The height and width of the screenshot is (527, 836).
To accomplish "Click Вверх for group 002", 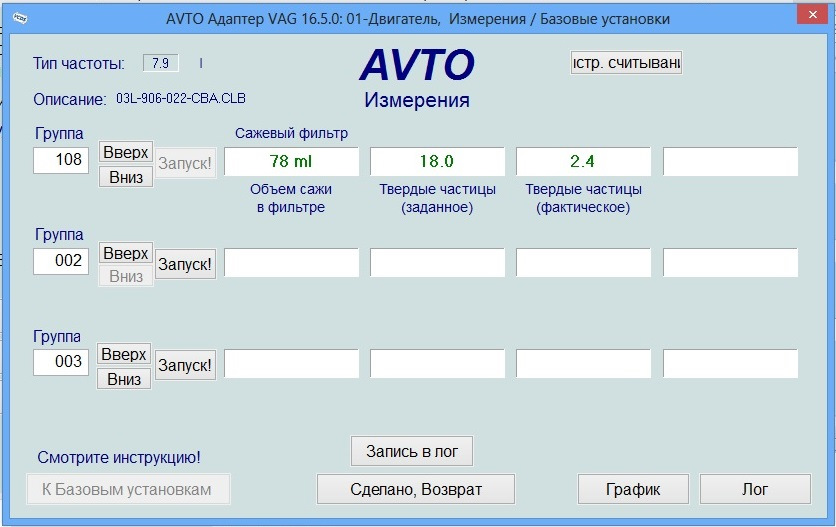I will (x=126, y=253).
